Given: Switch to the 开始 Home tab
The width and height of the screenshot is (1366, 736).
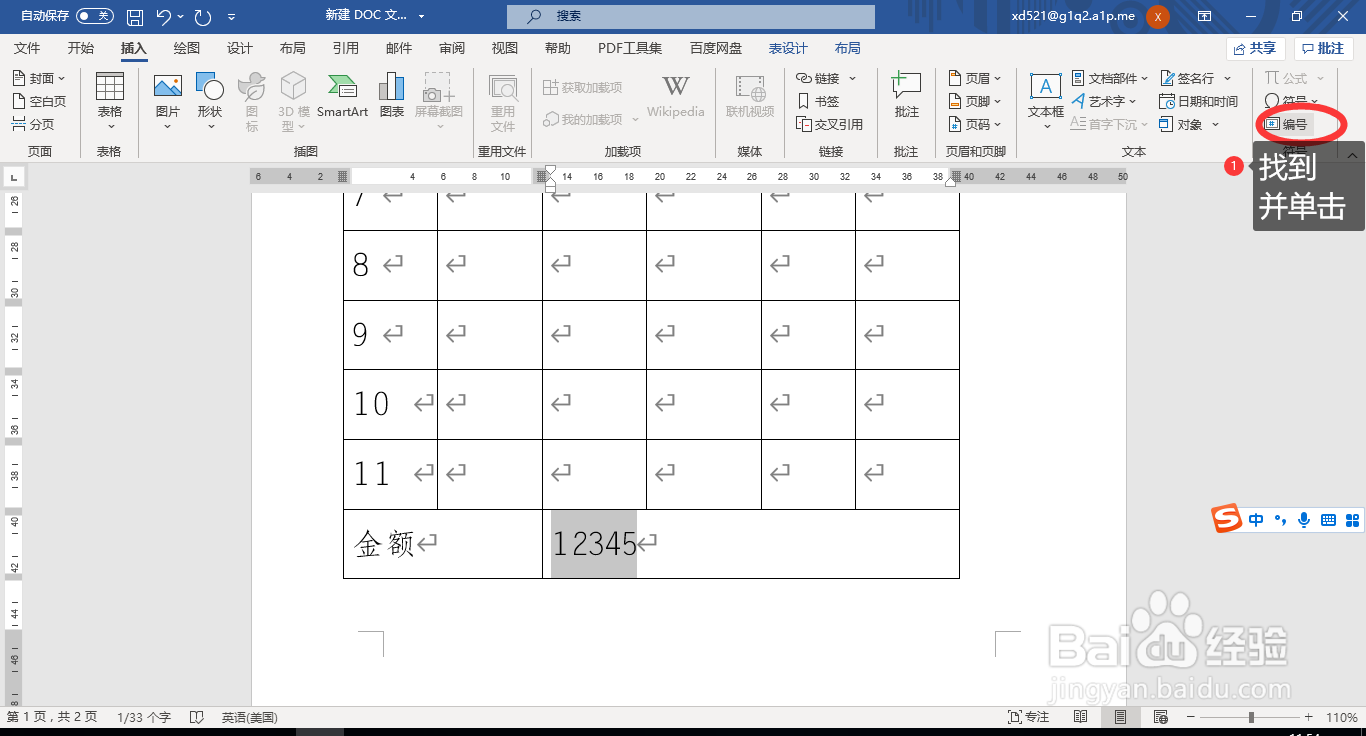Looking at the screenshot, I should (x=81, y=48).
